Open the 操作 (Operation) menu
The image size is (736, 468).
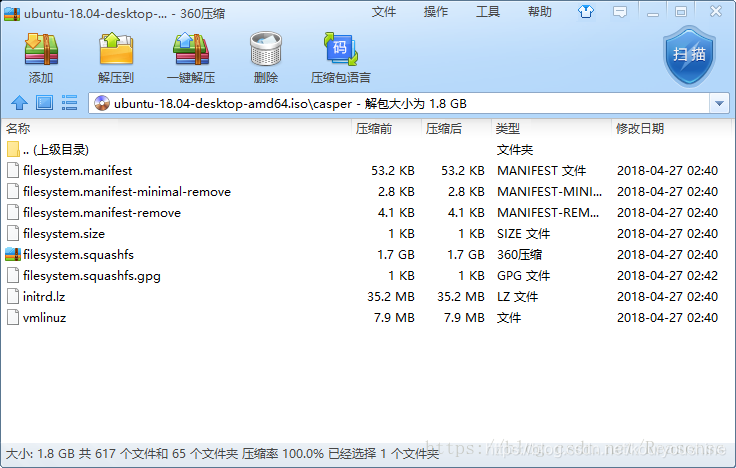pyautogui.click(x=436, y=12)
